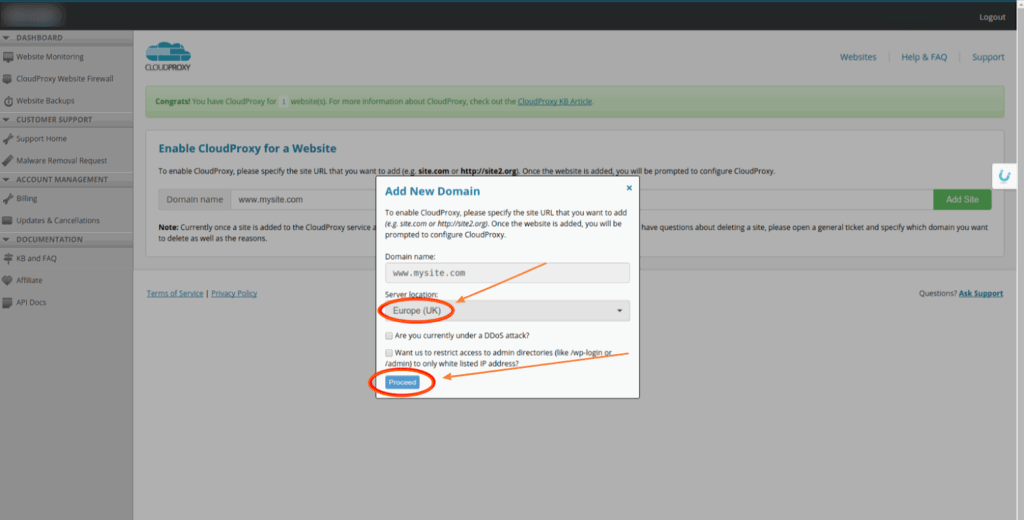Select Malware Removal Request
This screenshot has width=1024, height=520.
pyautogui.click(x=61, y=161)
